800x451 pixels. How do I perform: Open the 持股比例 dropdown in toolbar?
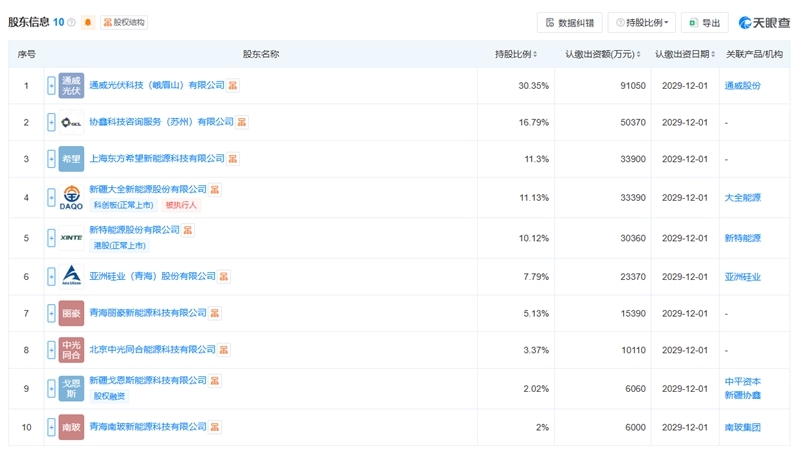[x=642, y=22]
